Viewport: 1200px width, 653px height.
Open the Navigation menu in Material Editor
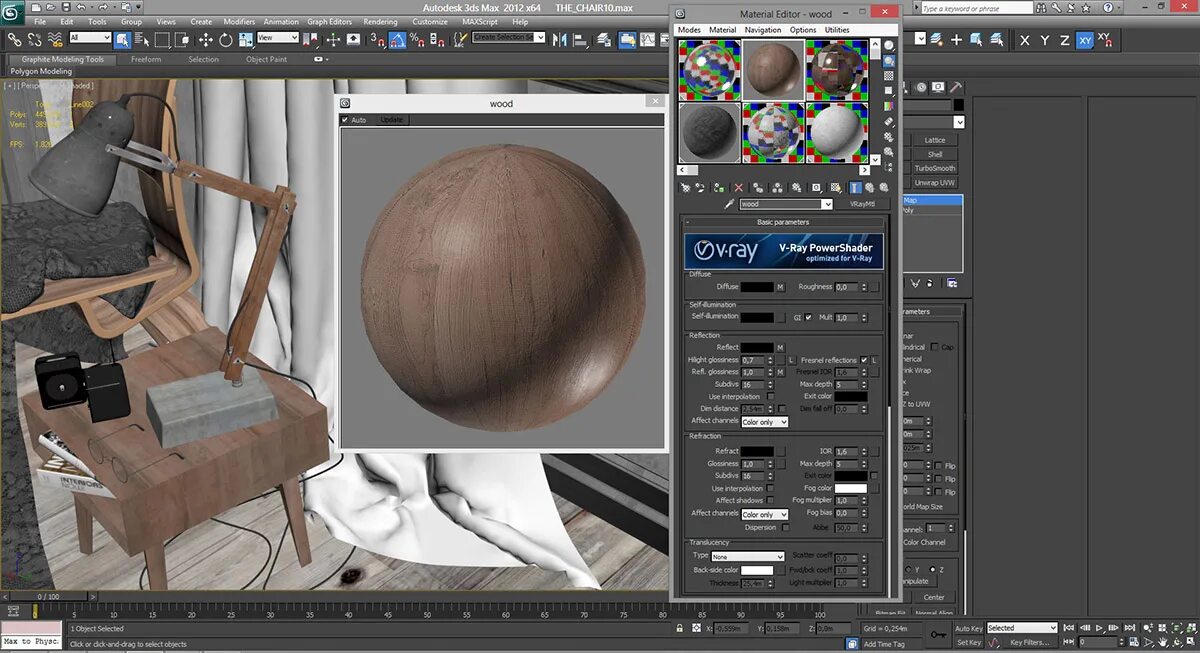[763, 29]
